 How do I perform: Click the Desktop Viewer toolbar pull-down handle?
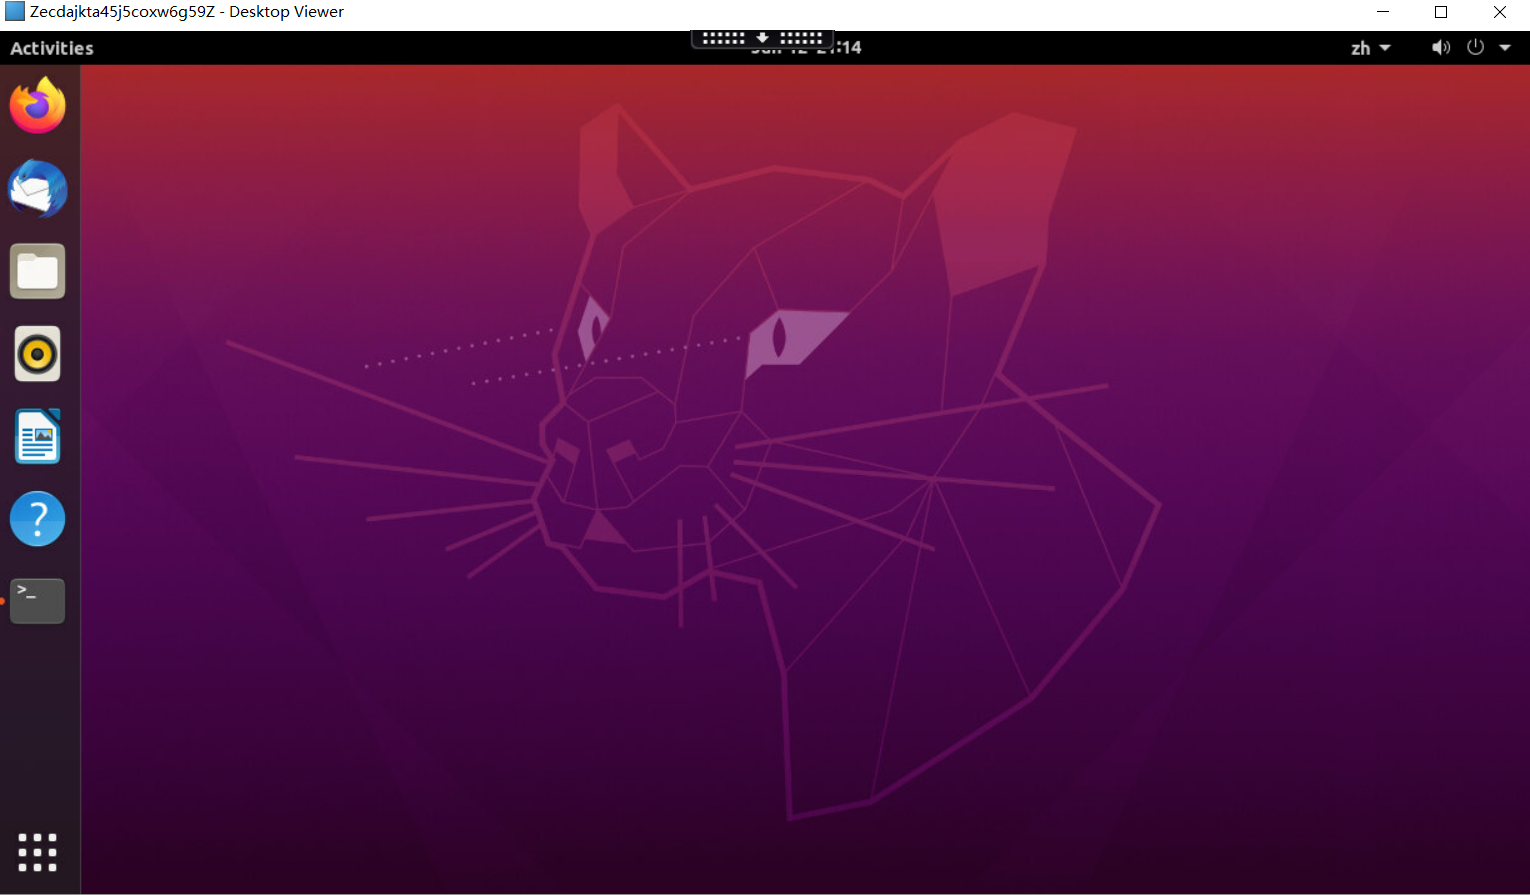[762, 38]
